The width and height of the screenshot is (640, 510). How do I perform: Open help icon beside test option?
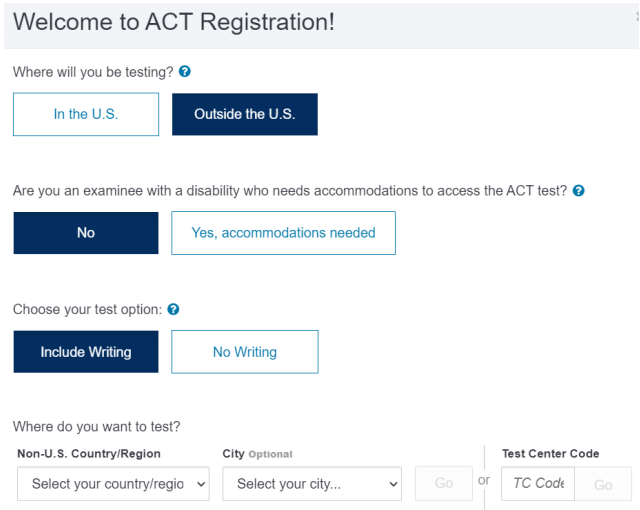tap(173, 309)
